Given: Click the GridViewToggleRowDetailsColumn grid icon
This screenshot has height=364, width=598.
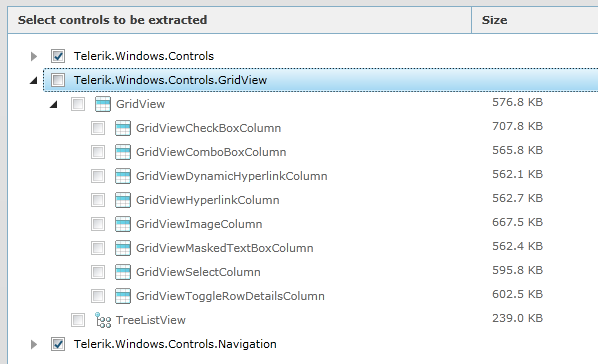Looking at the screenshot, I should tap(123, 296).
